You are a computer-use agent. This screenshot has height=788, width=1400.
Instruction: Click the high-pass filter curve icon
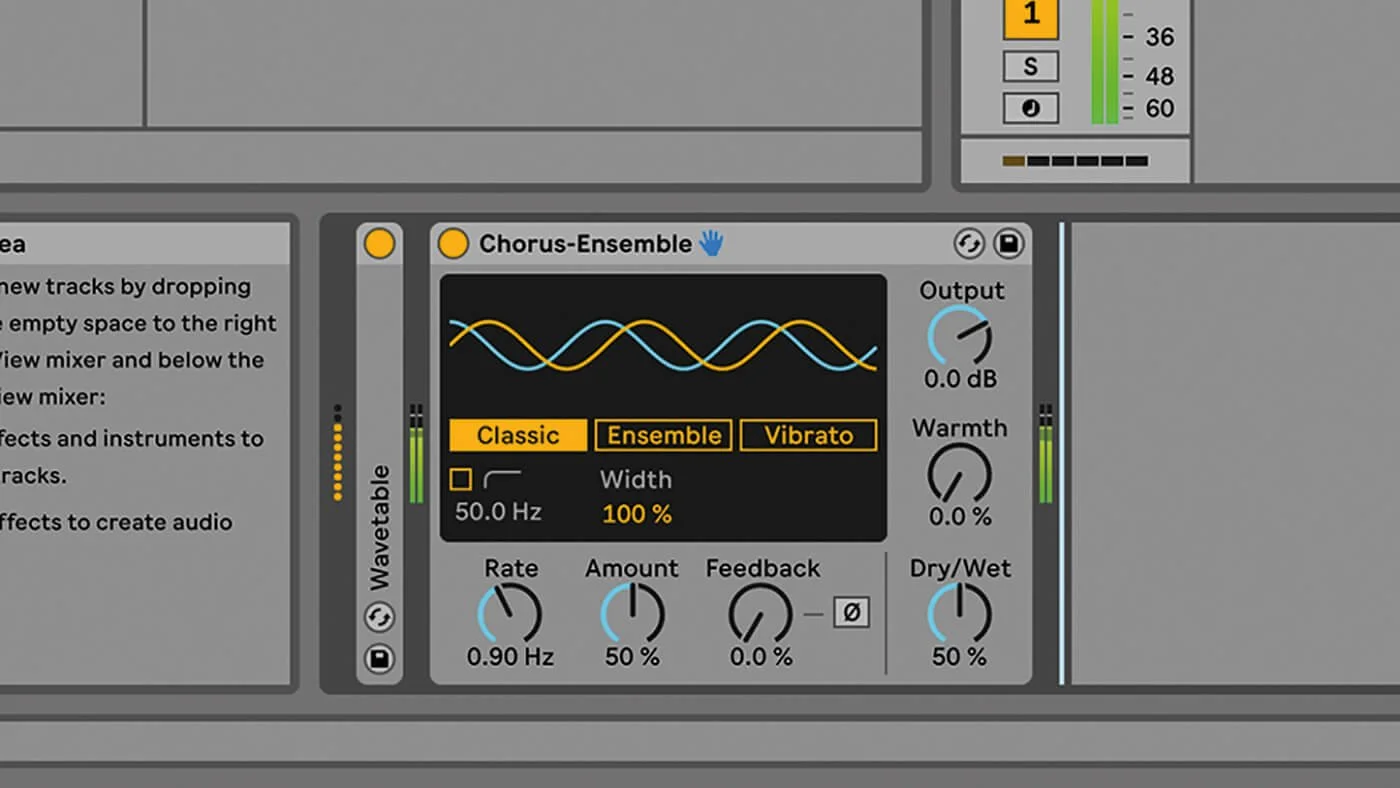coord(503,480)
